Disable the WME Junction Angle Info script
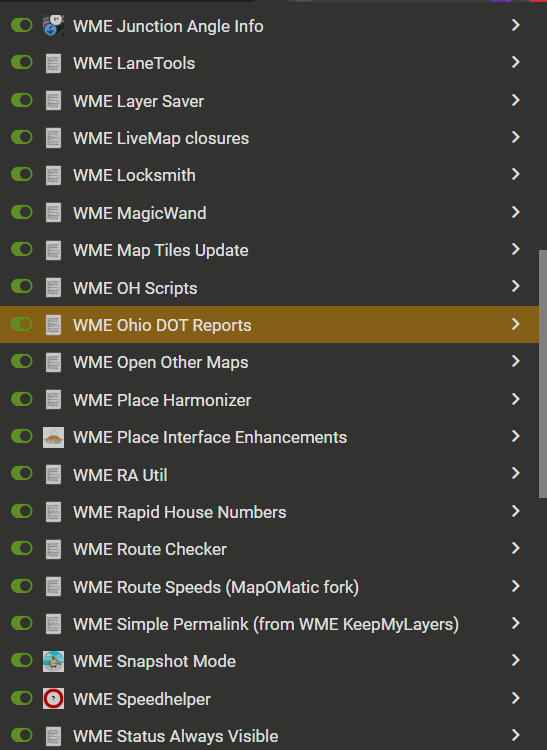 point(22,25)
